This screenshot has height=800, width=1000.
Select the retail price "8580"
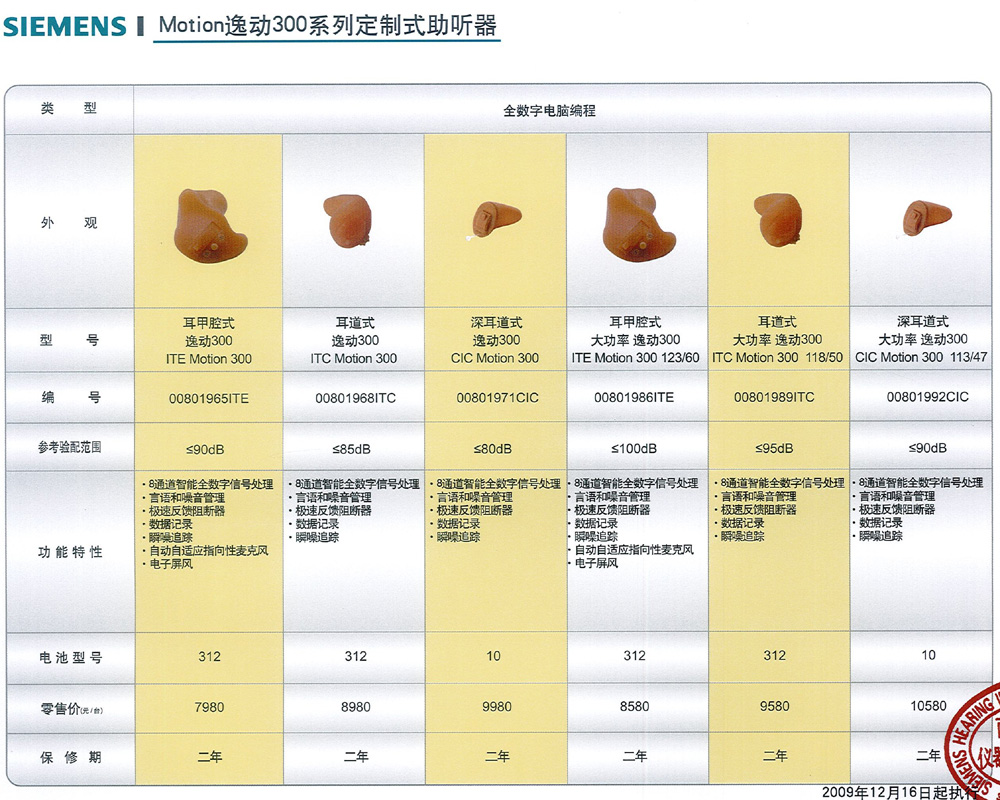(635, 707)
